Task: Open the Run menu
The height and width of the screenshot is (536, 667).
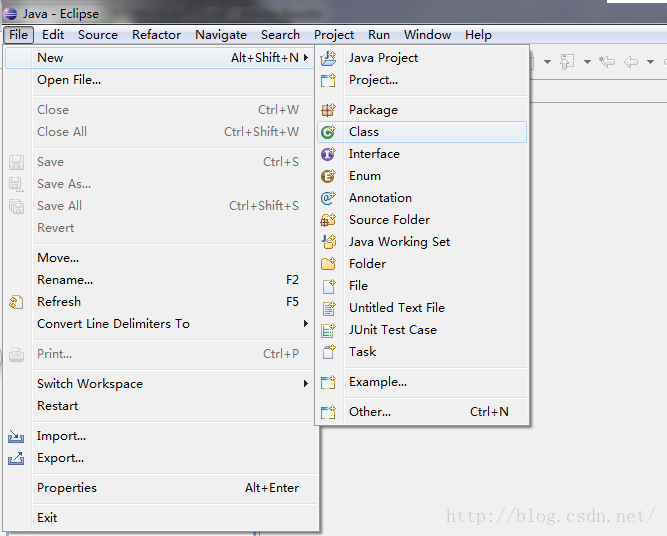Action: point(379,34)
